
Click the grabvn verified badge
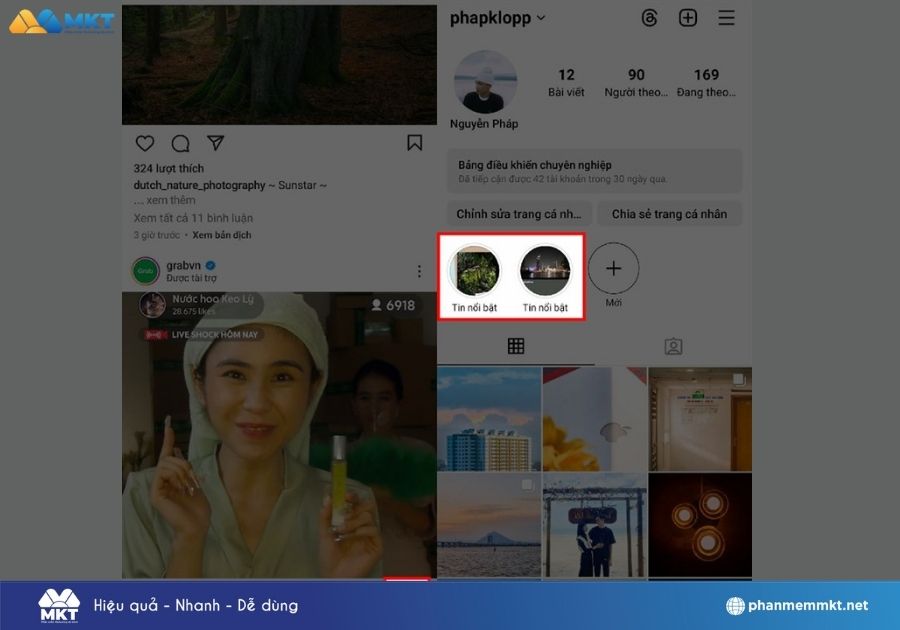(x=211, y=265)
